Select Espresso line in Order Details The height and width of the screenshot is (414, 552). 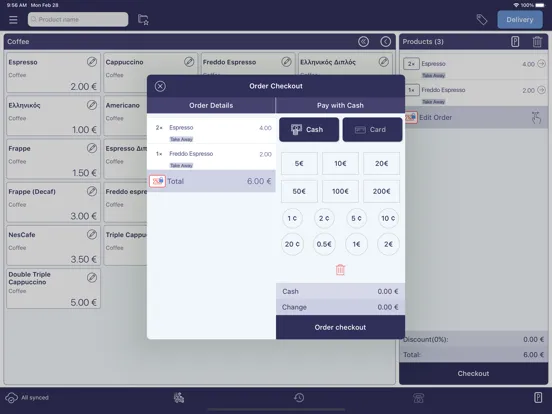pyautogui.click(x=211, y=131)
